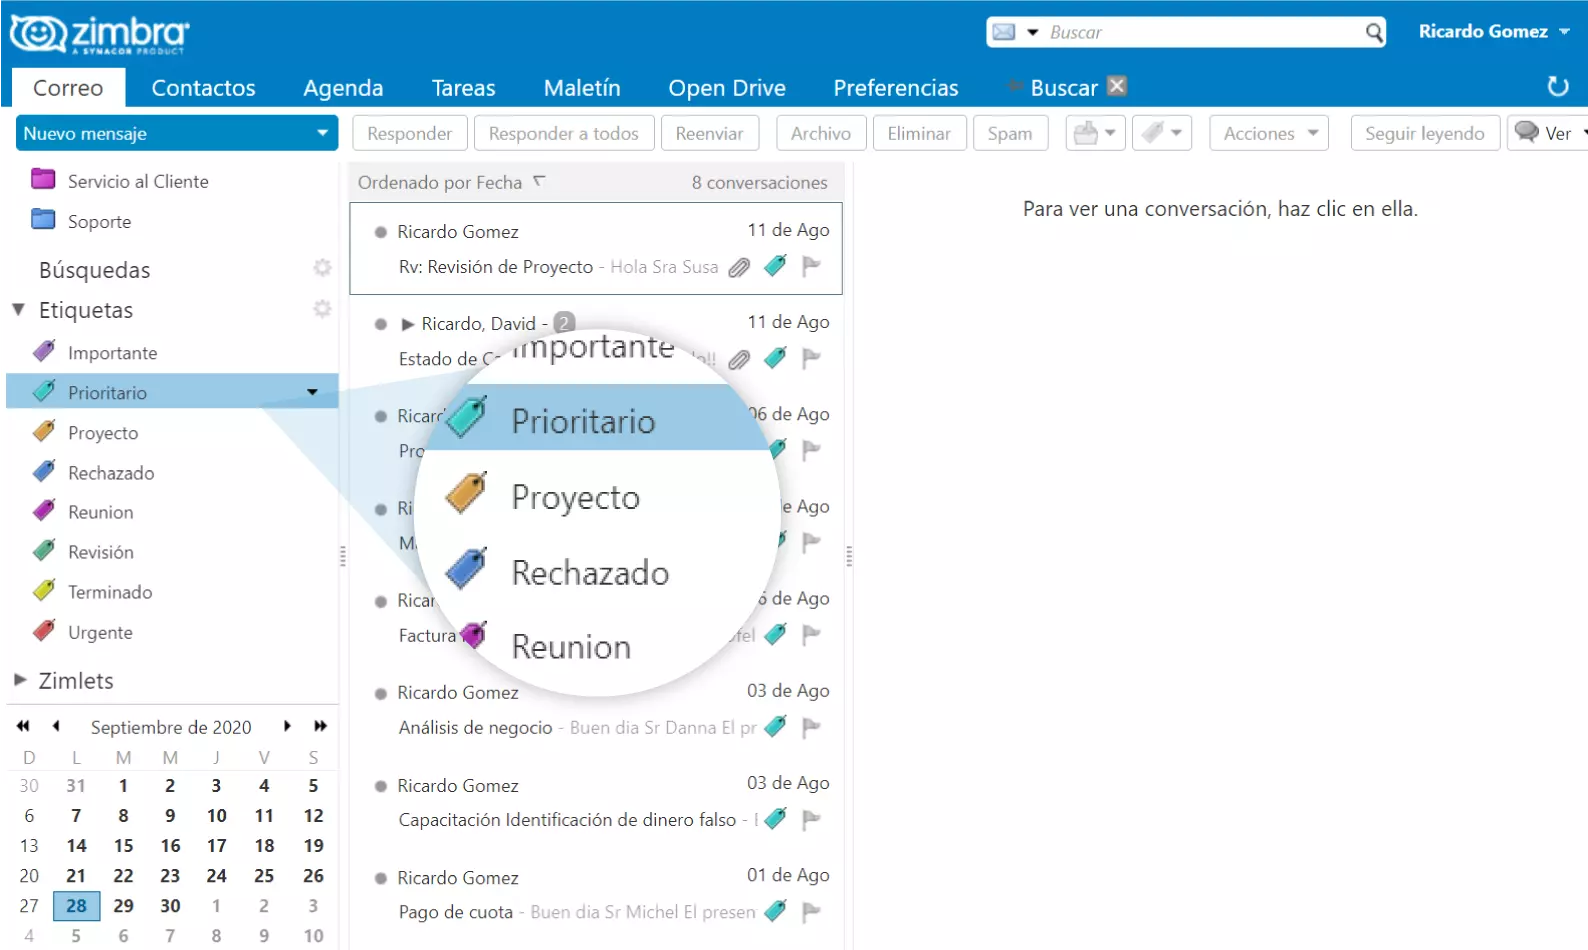
Task: Open the Servicio al Cliente folder
Action: click(138, 181)
